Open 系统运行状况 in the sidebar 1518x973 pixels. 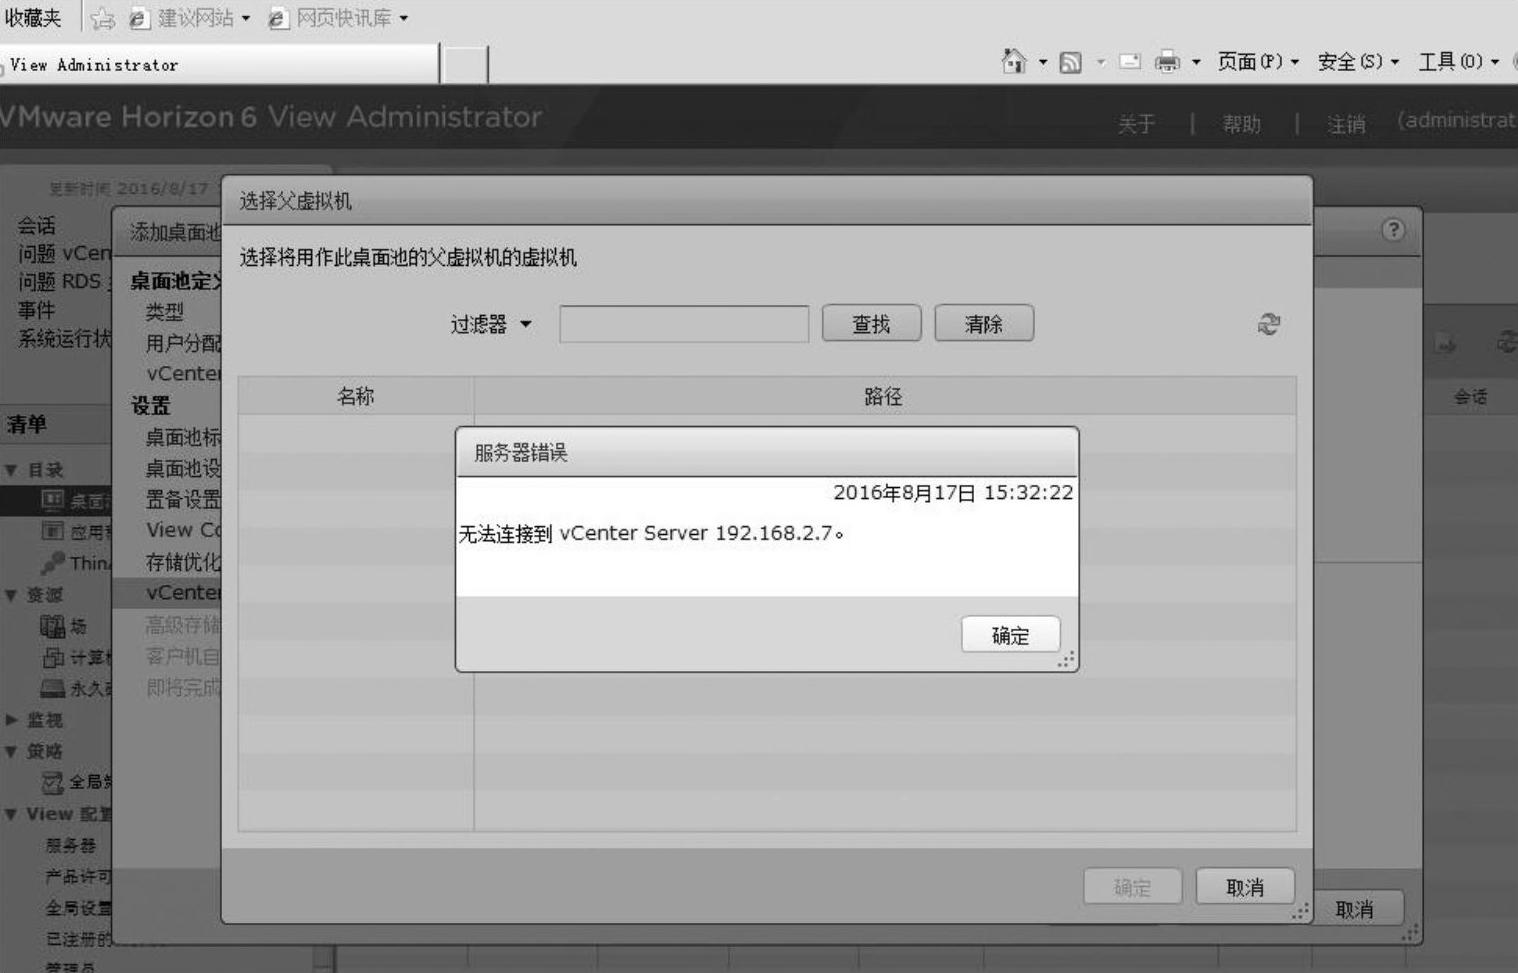coord(65,338)
